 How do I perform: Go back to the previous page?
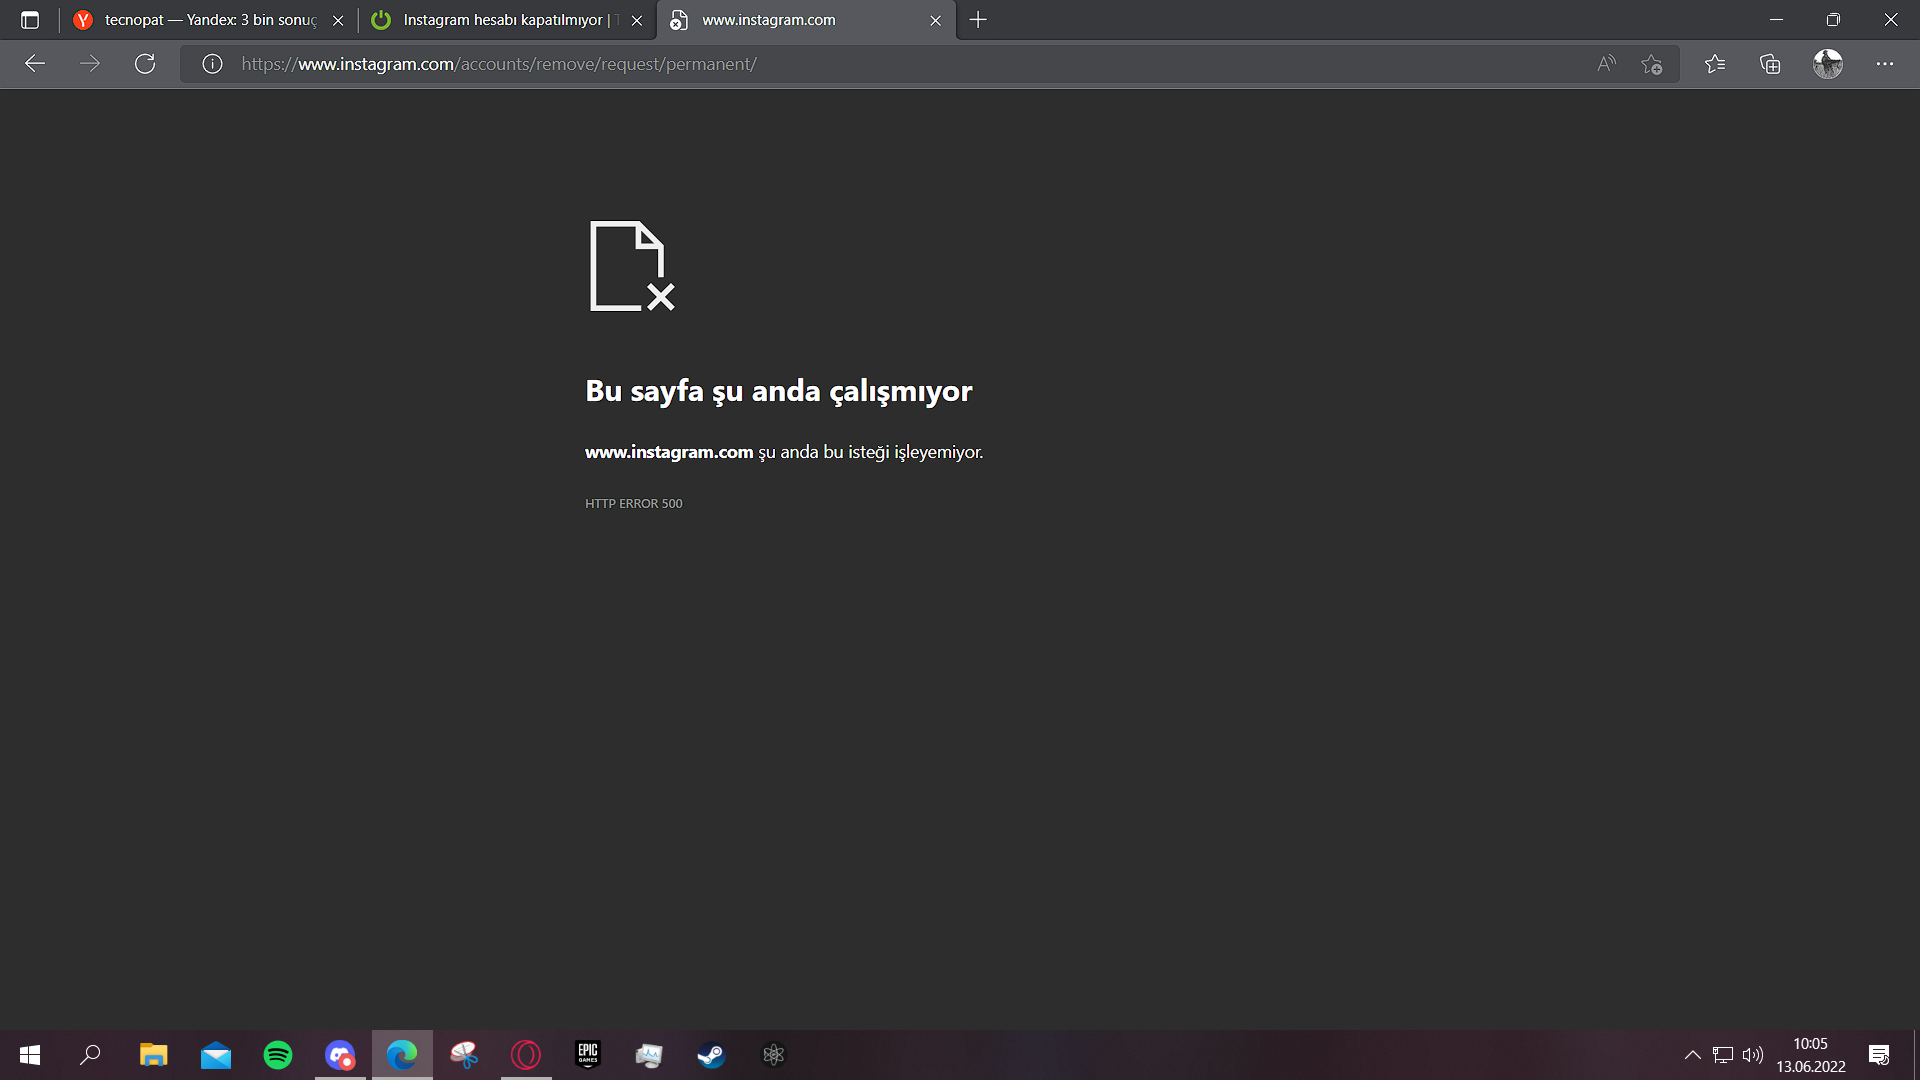tap(35, 64)
